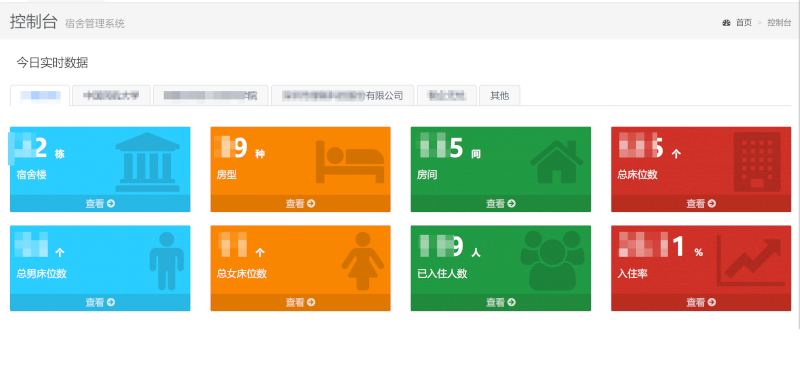
Task: Click the 总男床位数 label
Action: pos(41,274)
